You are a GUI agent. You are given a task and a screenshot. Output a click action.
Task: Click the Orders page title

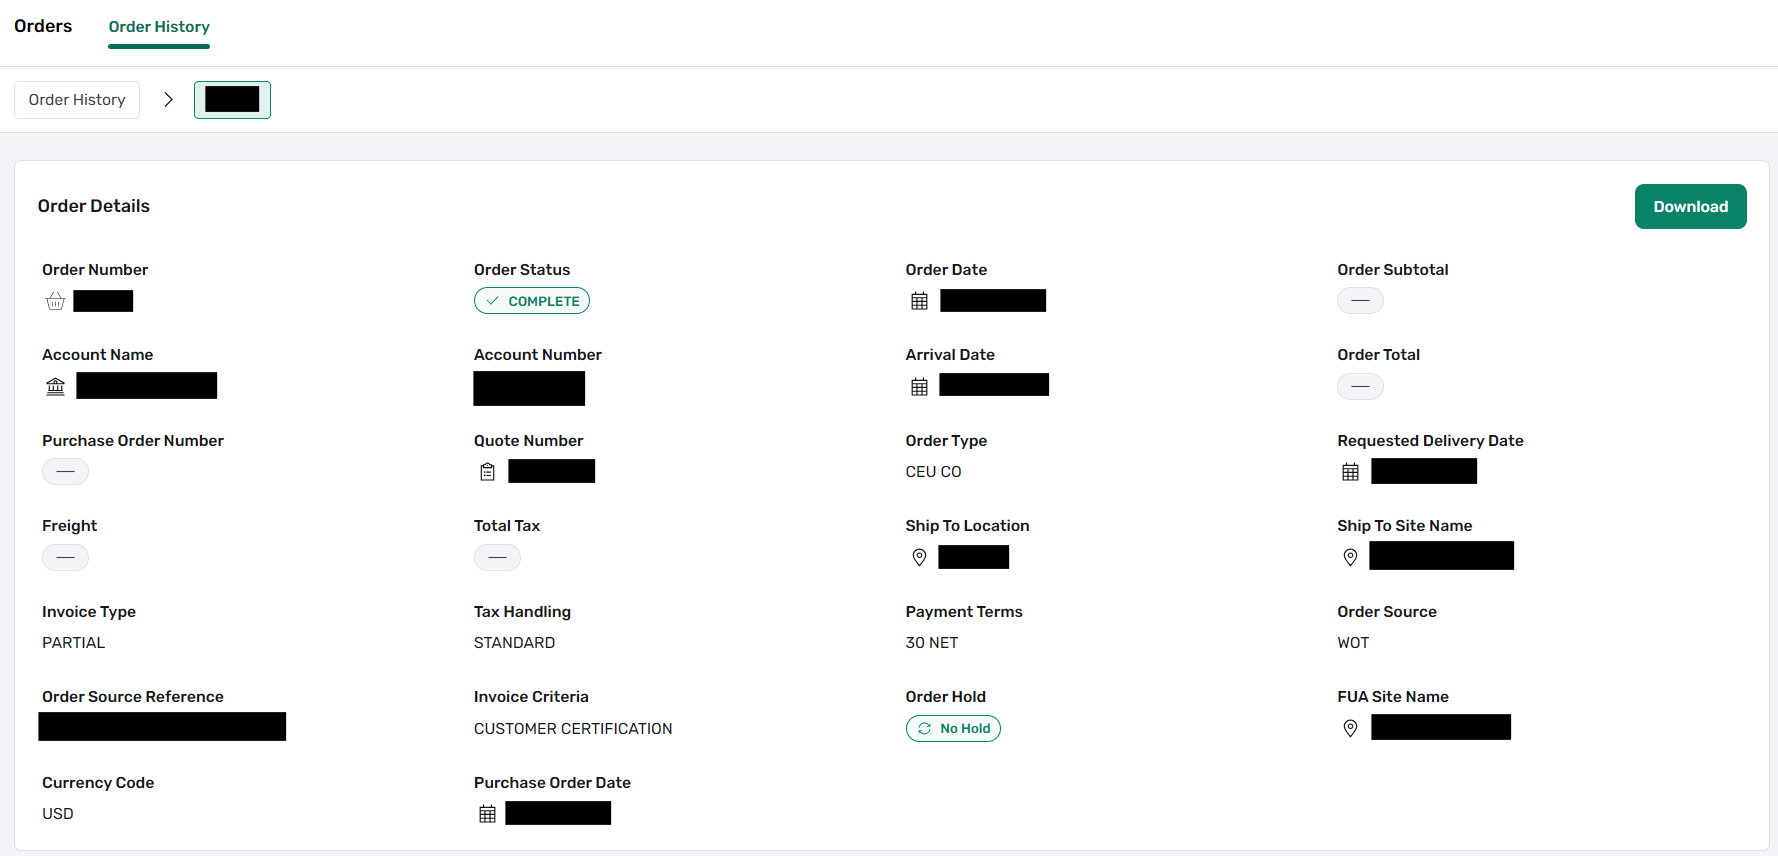click(x=43, y=26)
